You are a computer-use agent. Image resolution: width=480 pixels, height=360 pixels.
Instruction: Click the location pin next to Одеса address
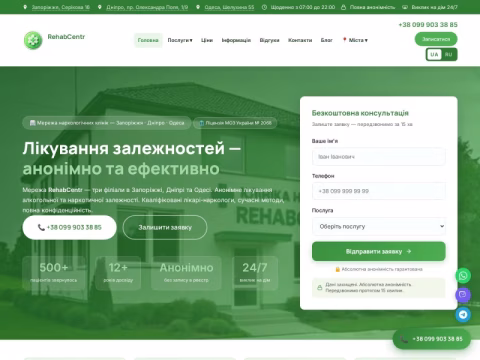point(198,7)
